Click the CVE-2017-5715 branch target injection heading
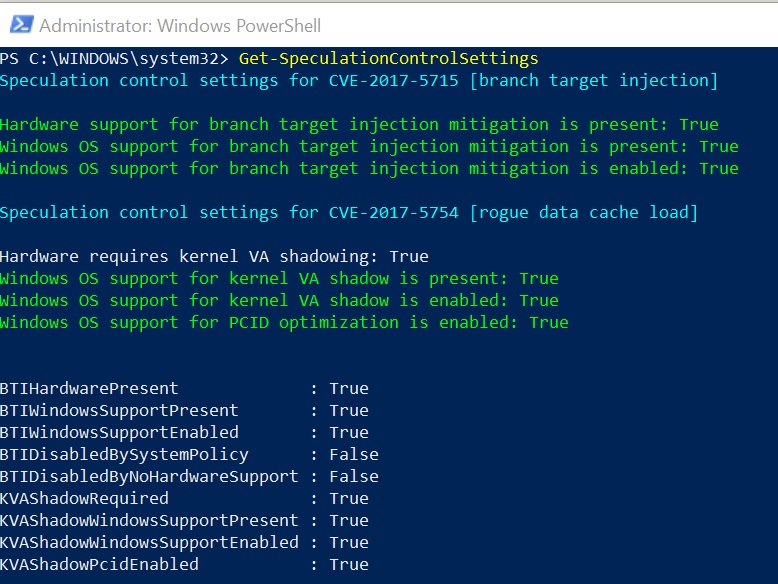Screen dimensions: 778x584 point(359,80)
